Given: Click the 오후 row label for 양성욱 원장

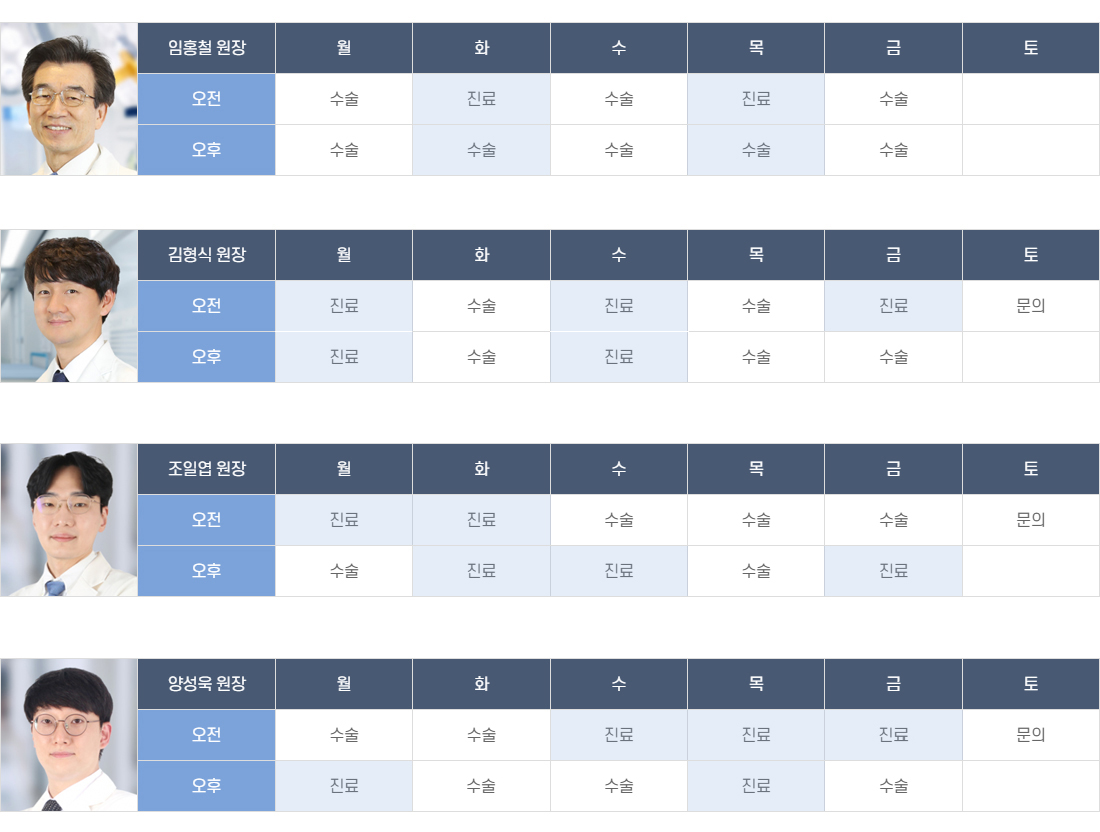Looking at the screenshot, I should tap(206, 786).
